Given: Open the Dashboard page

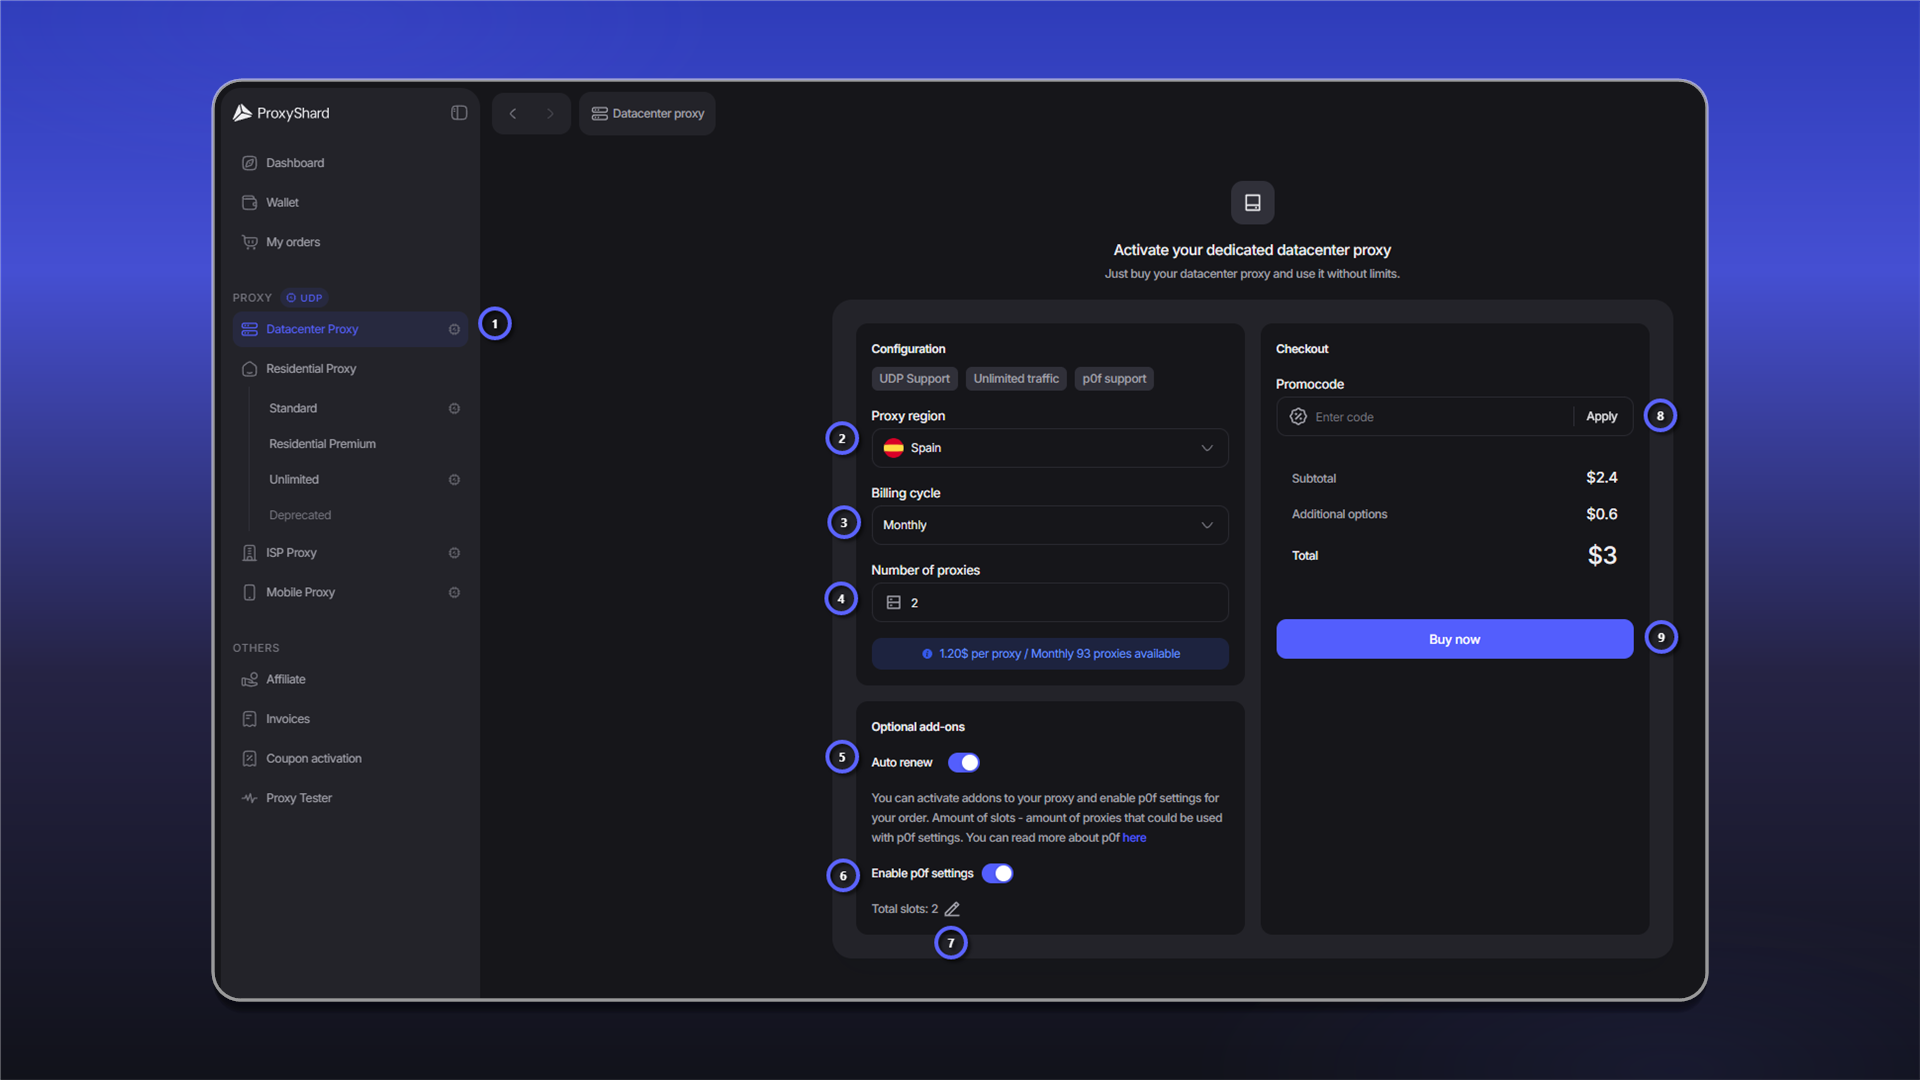Looking at the screenshot, I should [x=350, y=163].
